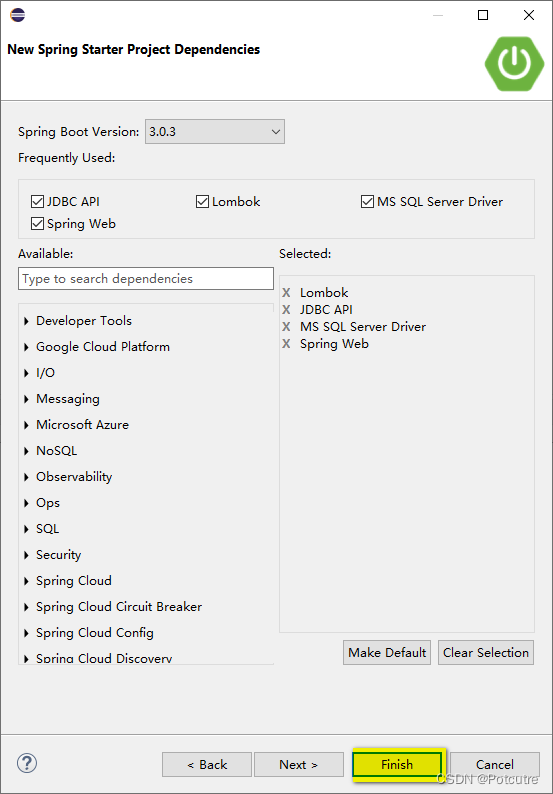Click the Finish button
This screenshot has width=553, height=794.
click(397, 764)
